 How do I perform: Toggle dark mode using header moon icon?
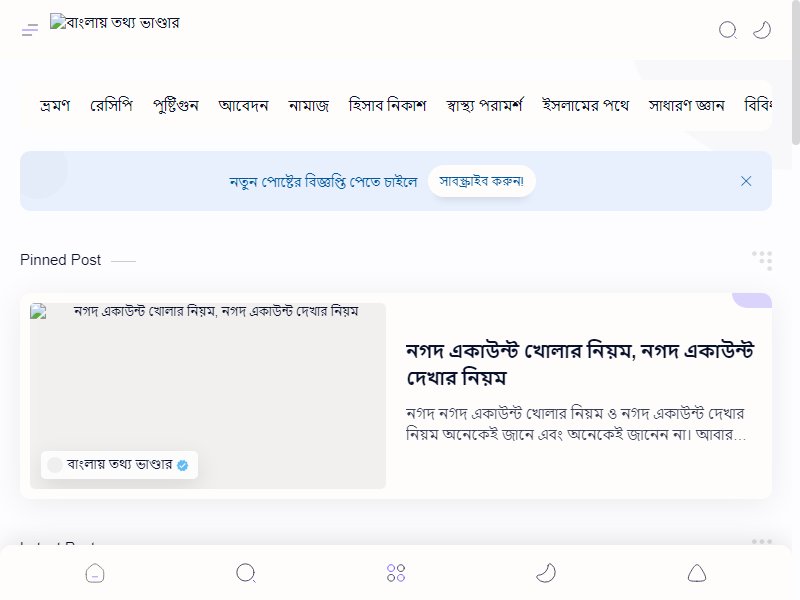[x=762, y=30]
